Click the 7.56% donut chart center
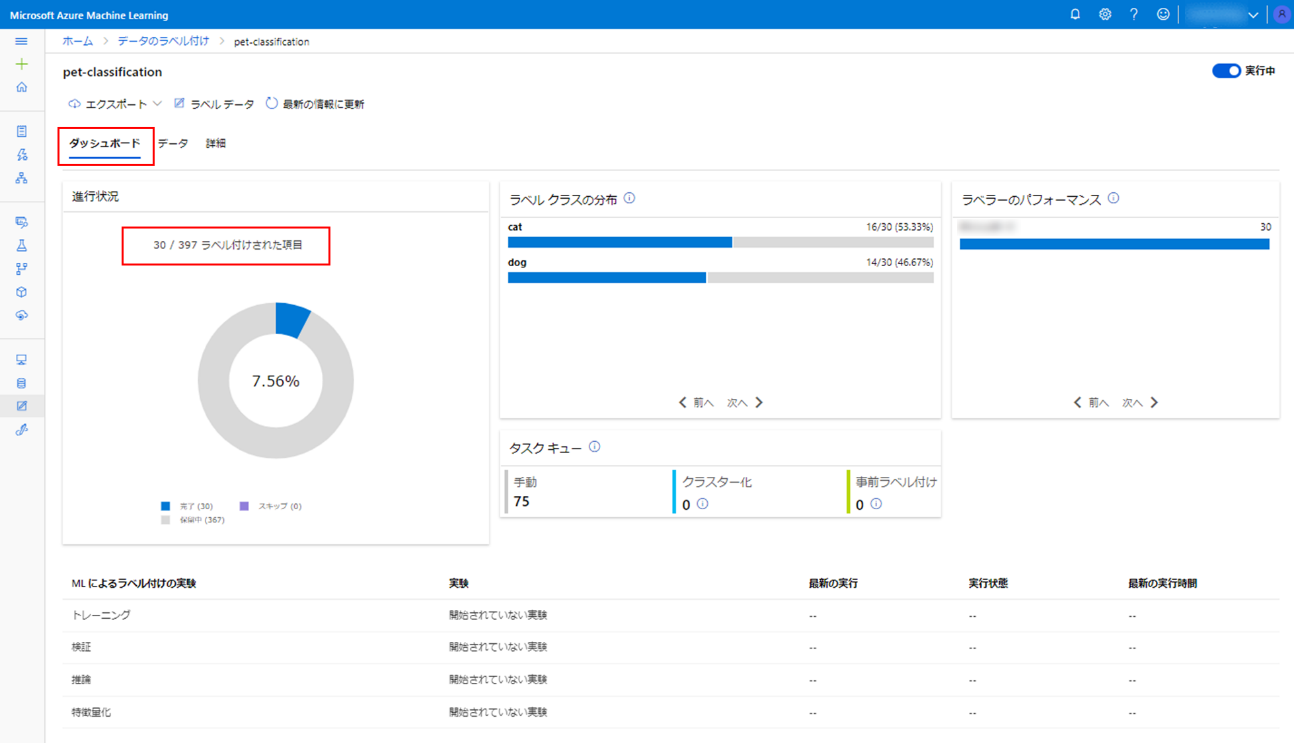The width and height of the screenshot is (1294, 743). (276, 381)
